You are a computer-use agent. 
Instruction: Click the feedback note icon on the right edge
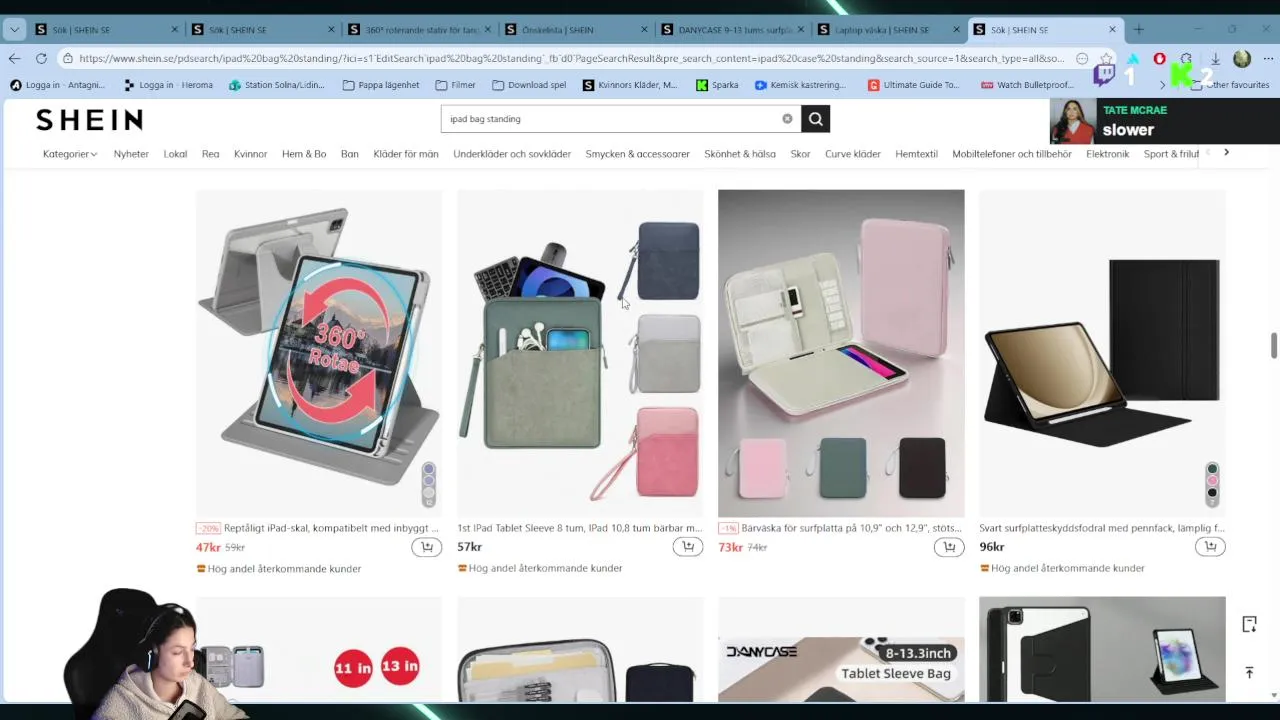pyautogui.click(x=1249, y=624)
